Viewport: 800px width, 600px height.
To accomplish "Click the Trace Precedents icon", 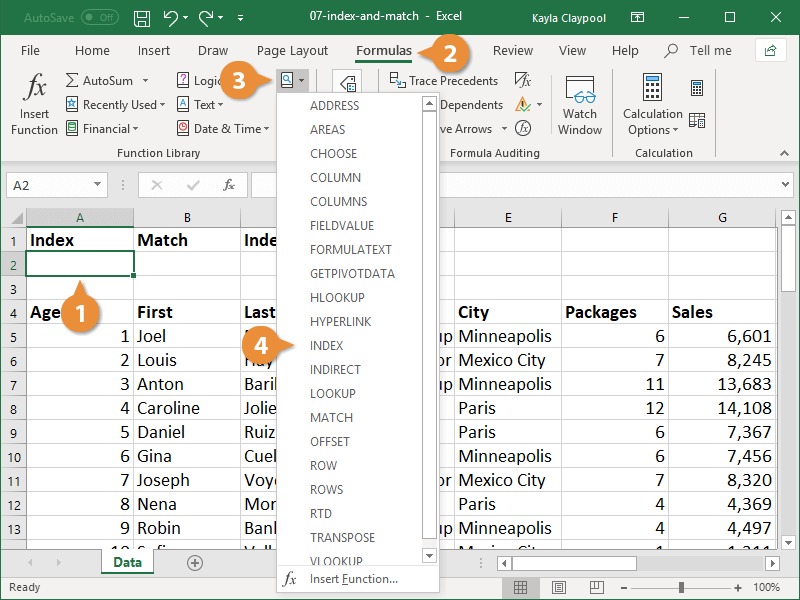I will point(397,80).
